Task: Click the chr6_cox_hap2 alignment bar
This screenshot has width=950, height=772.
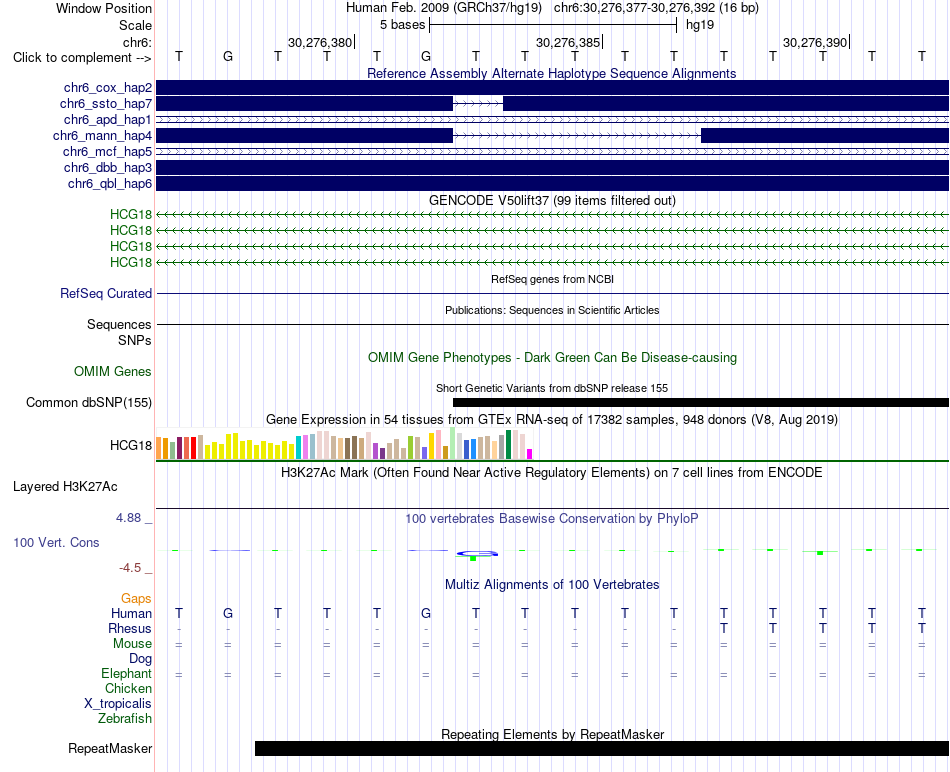Action: click(553, 88)
